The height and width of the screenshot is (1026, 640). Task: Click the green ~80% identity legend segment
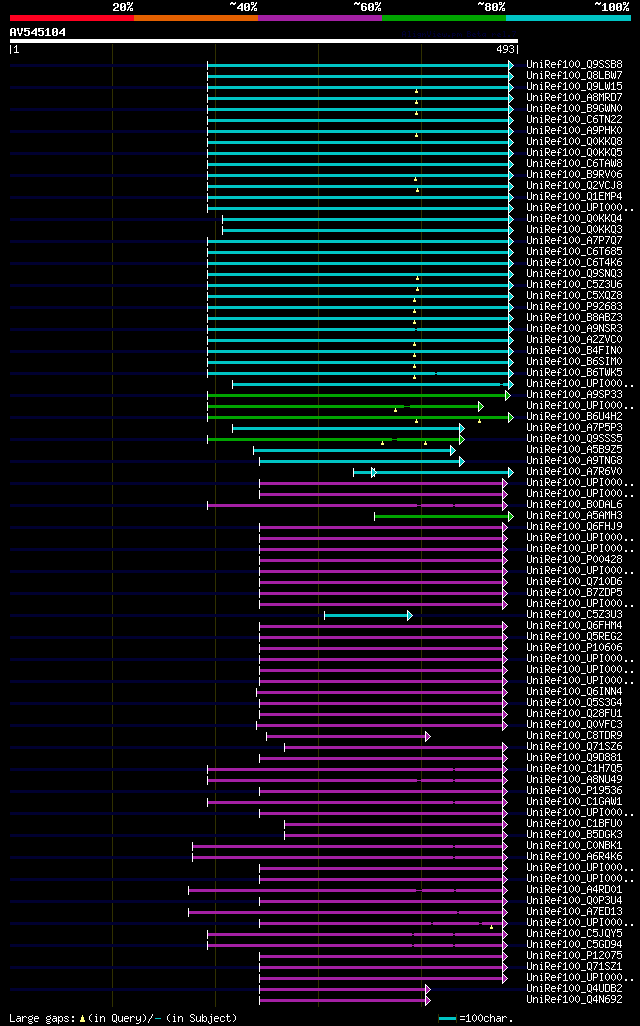tap(444, 18)
